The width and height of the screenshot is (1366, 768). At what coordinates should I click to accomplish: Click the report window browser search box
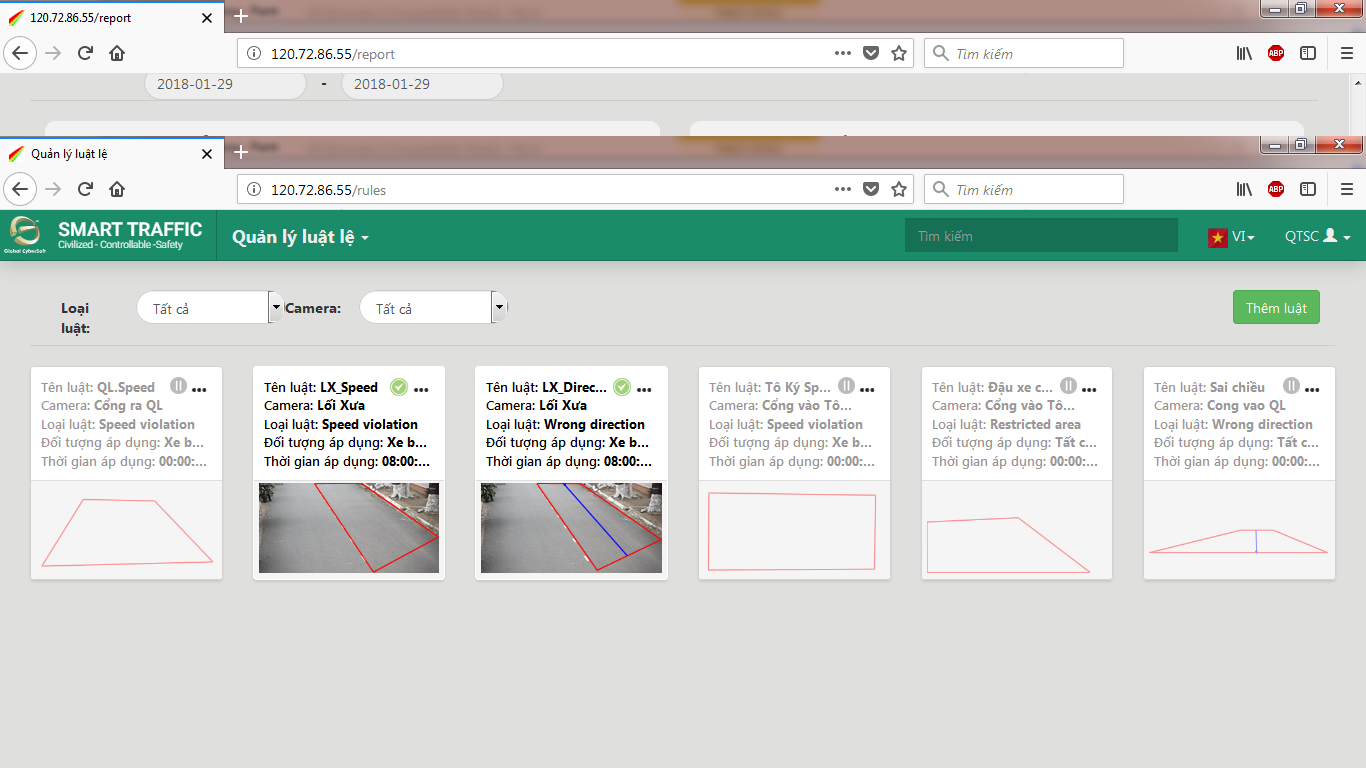1024,53
